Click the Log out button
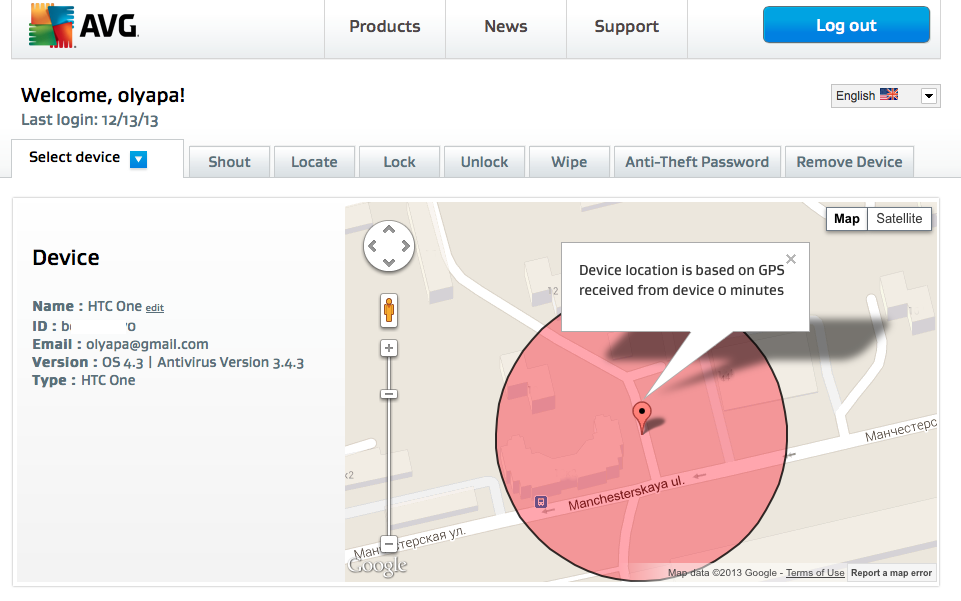The image size is (961, 601). [846, 26]
